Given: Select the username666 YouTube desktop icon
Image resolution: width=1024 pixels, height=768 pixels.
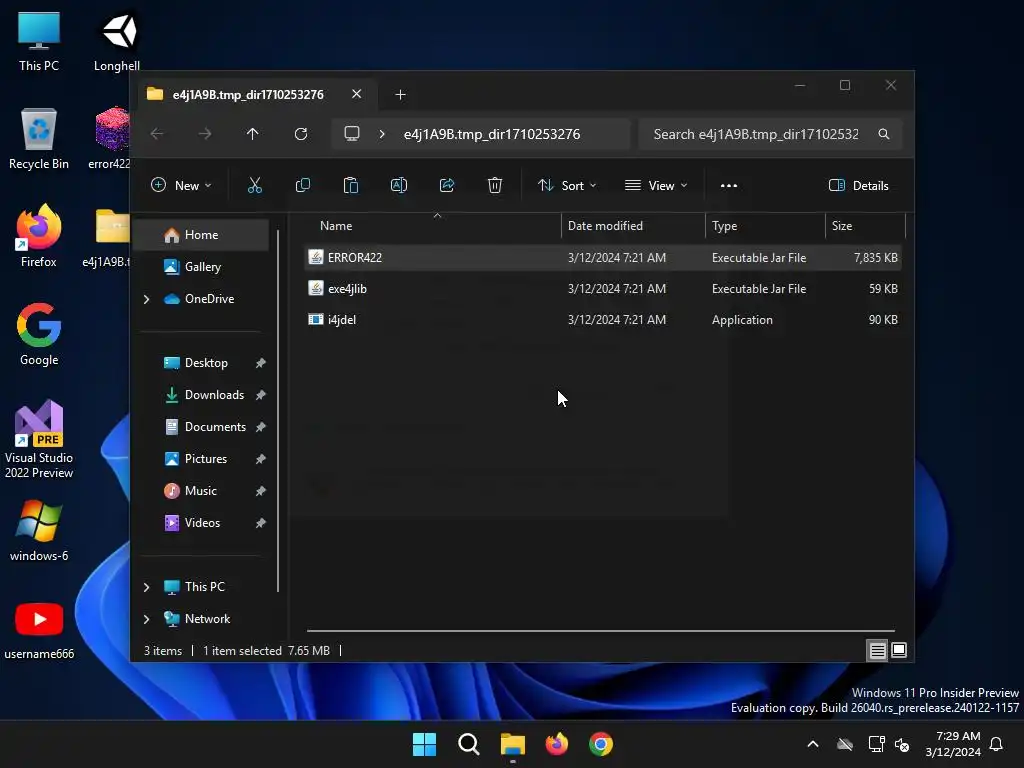Looking at the screenshot, I should (x=39, y=630).
